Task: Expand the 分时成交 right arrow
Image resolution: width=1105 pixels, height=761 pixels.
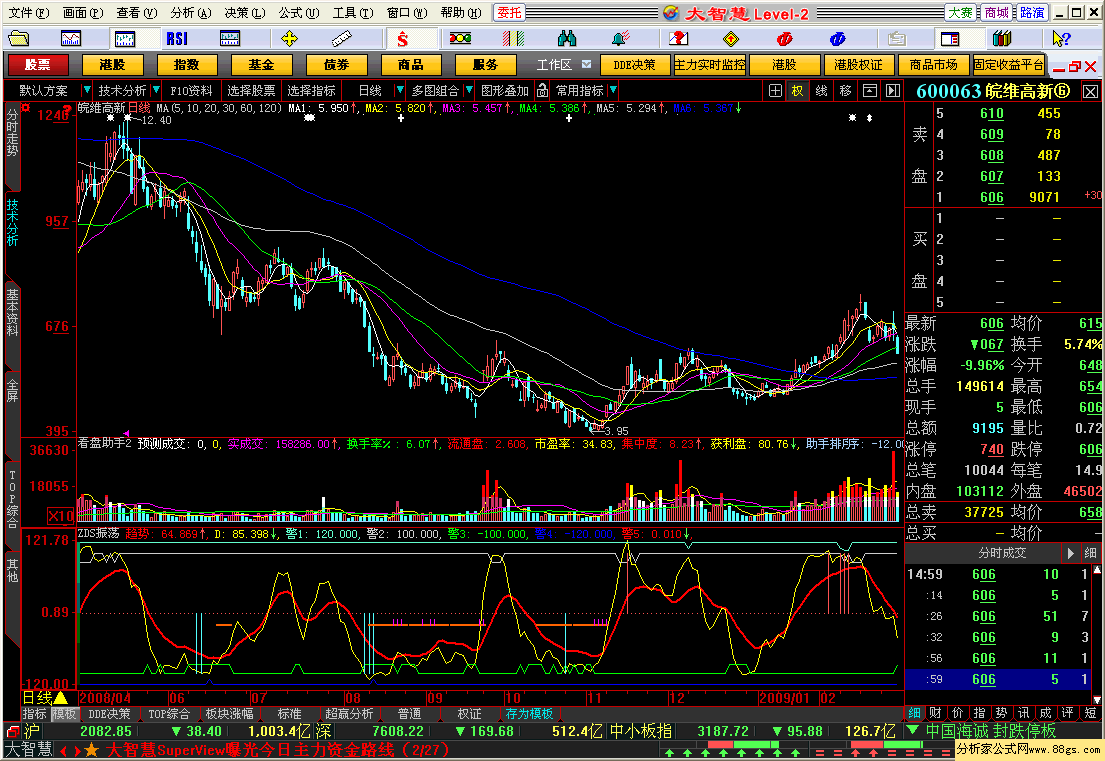Action: point(1070,553)
